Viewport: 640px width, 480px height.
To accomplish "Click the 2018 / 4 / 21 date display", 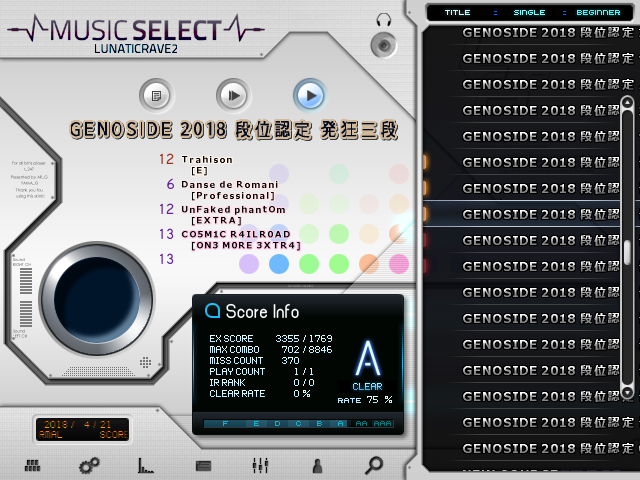I will [x=77, y=424].
